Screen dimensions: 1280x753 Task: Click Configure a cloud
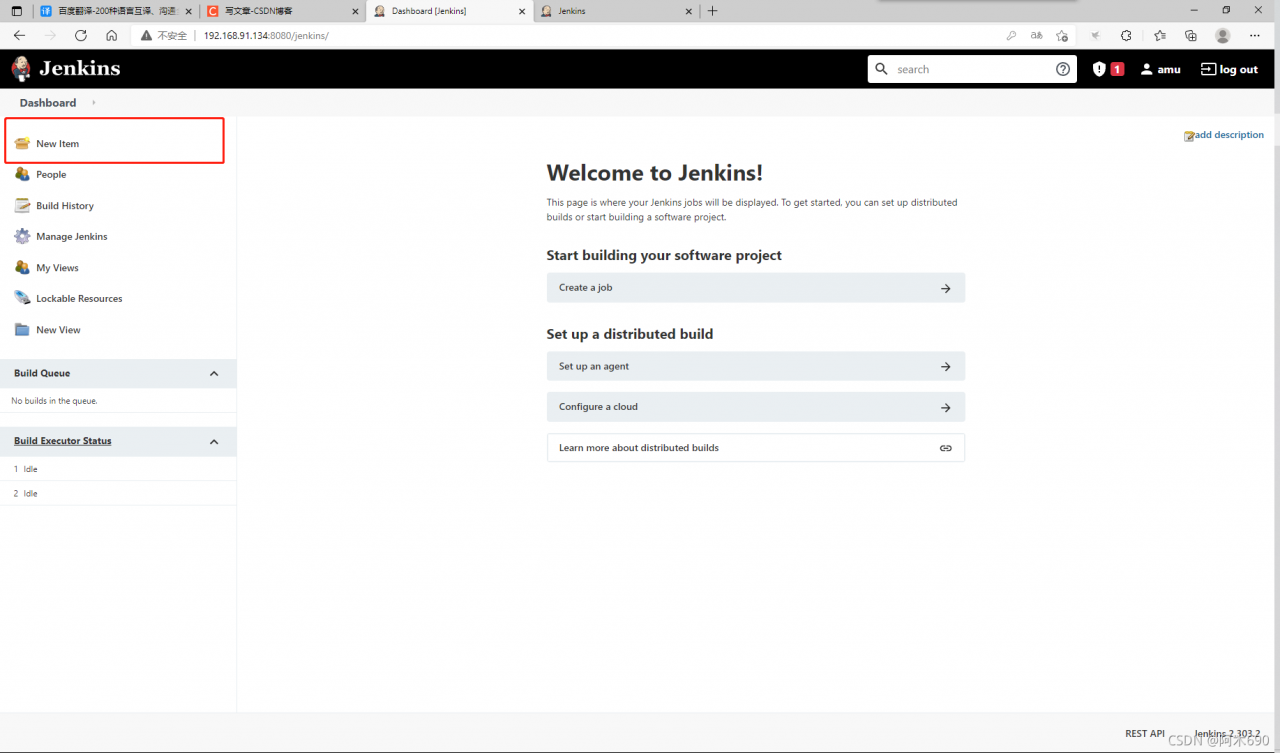point(756,407)
